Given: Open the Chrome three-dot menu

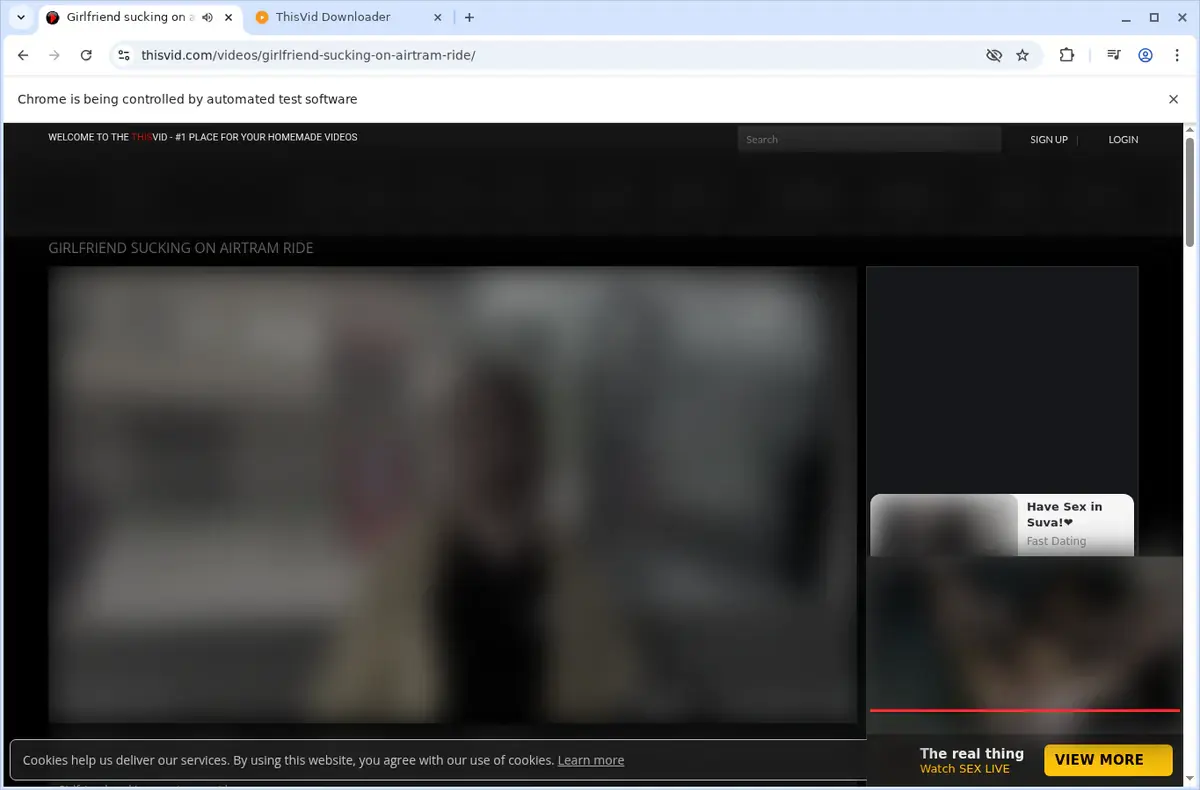Looking at the screenshot, I should (x=1177, y=55).
